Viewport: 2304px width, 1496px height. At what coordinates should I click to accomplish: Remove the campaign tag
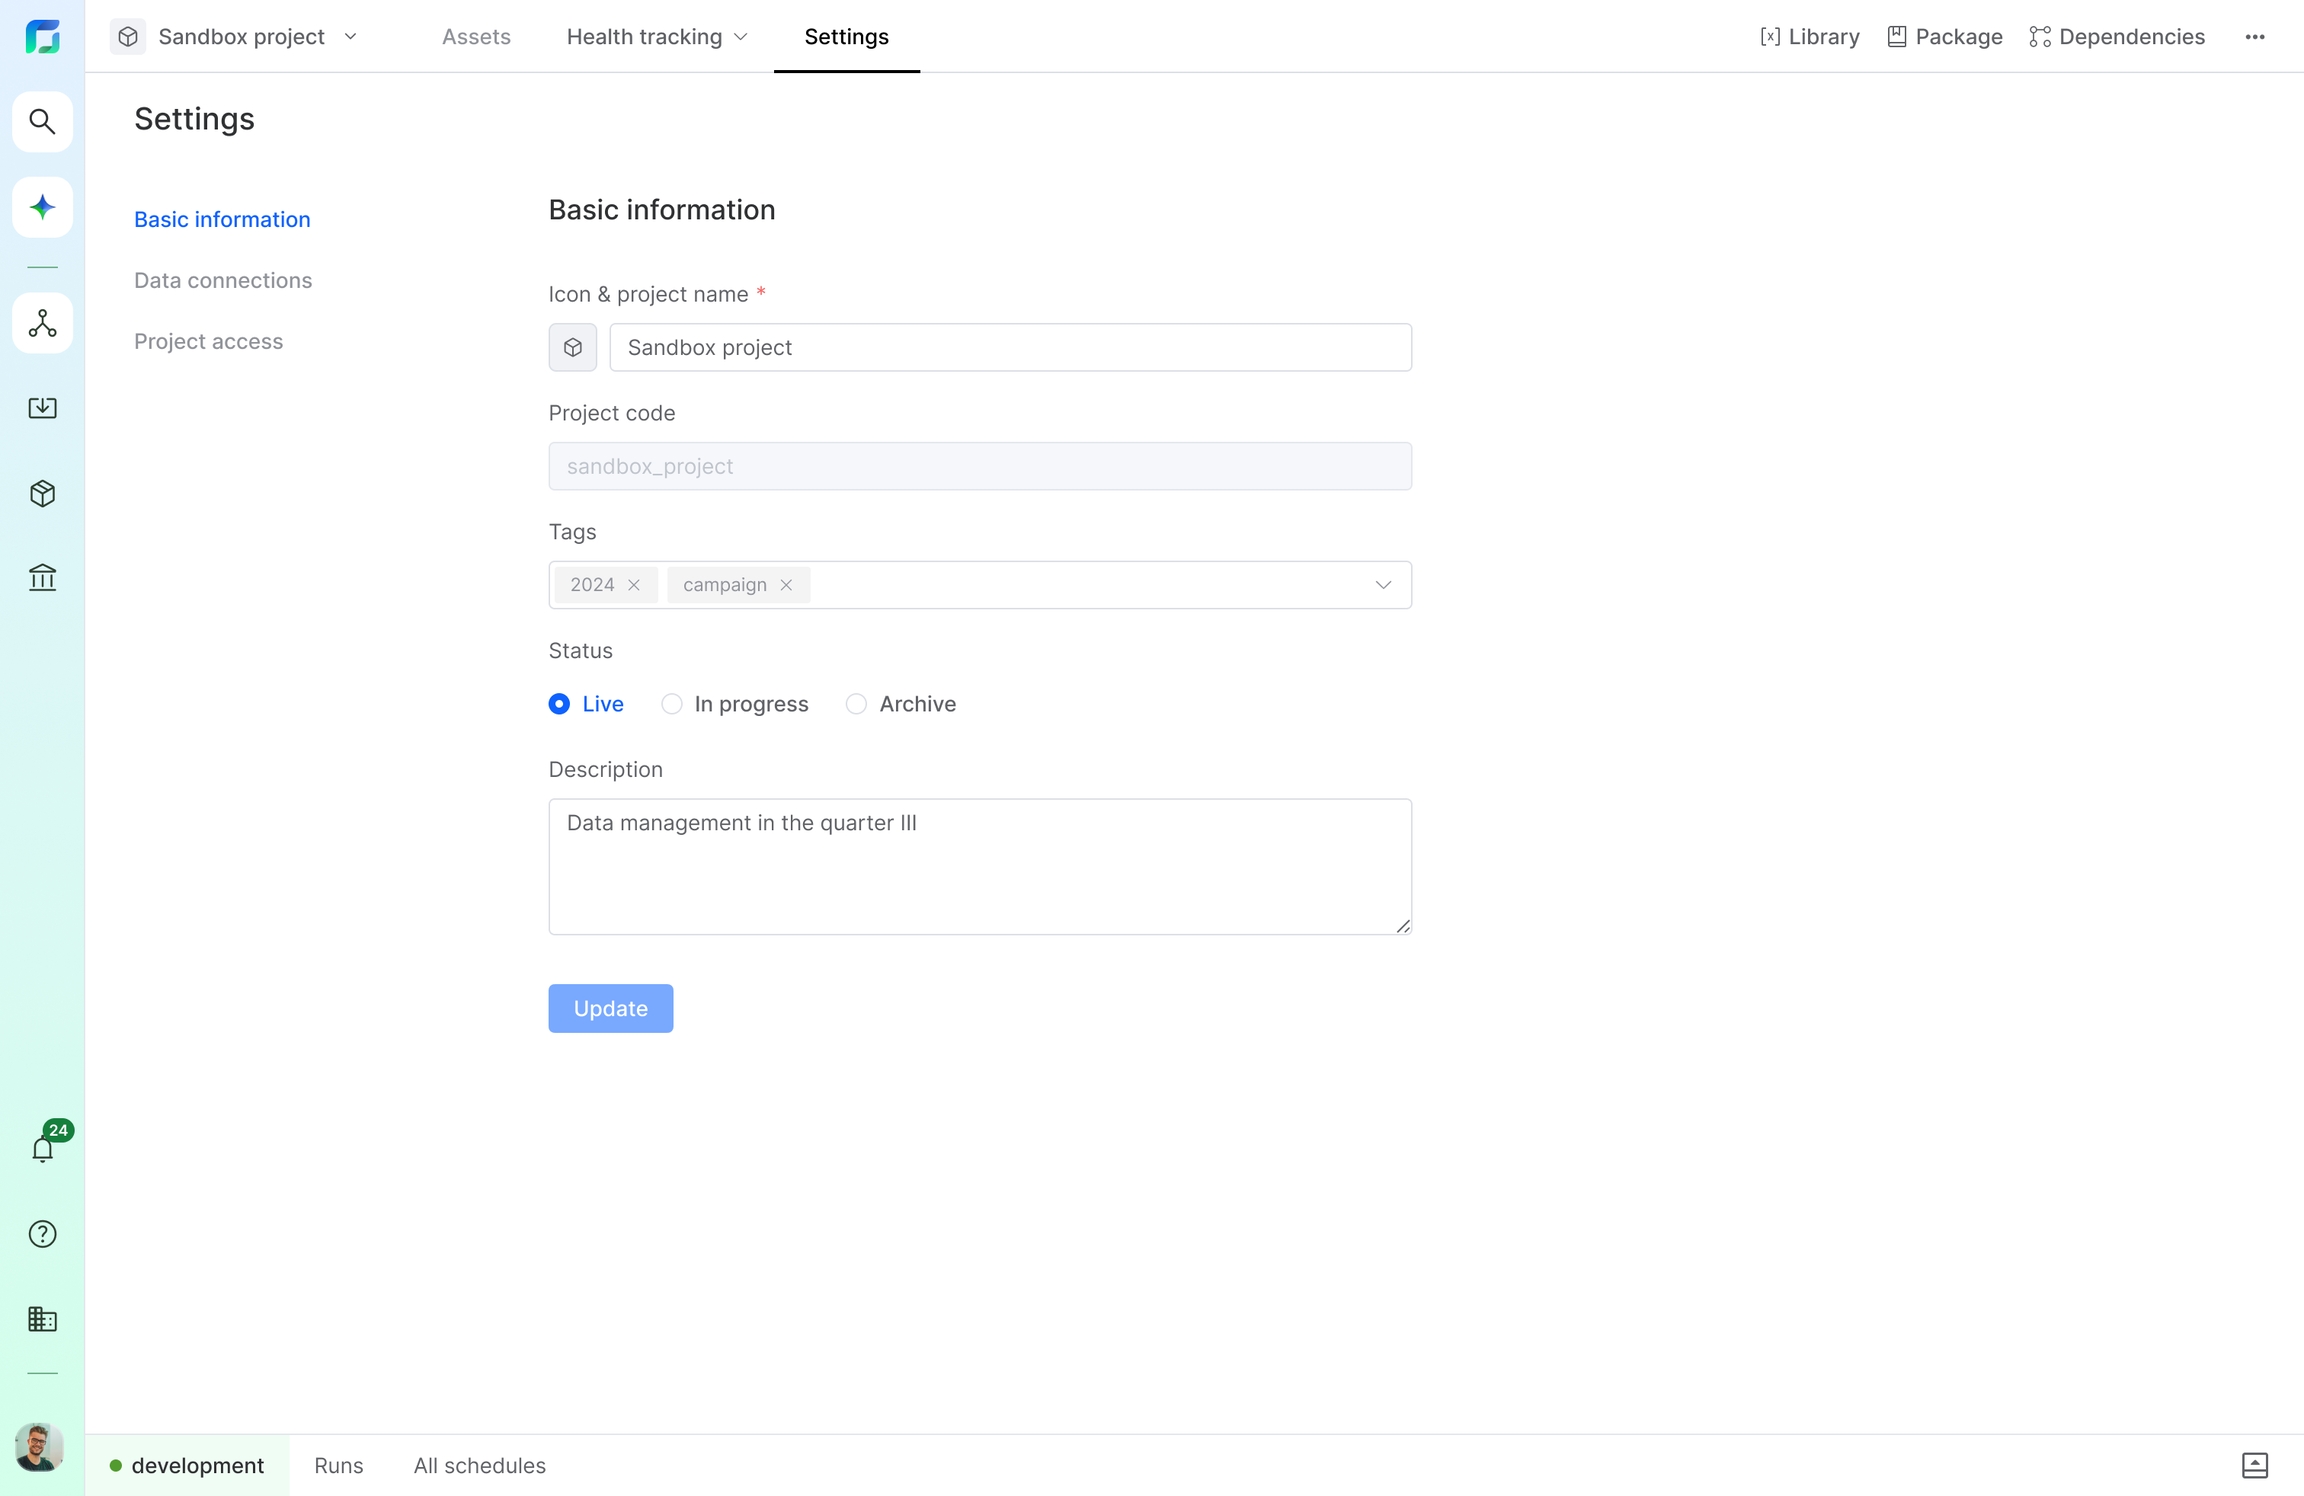(x=786, y=585)
